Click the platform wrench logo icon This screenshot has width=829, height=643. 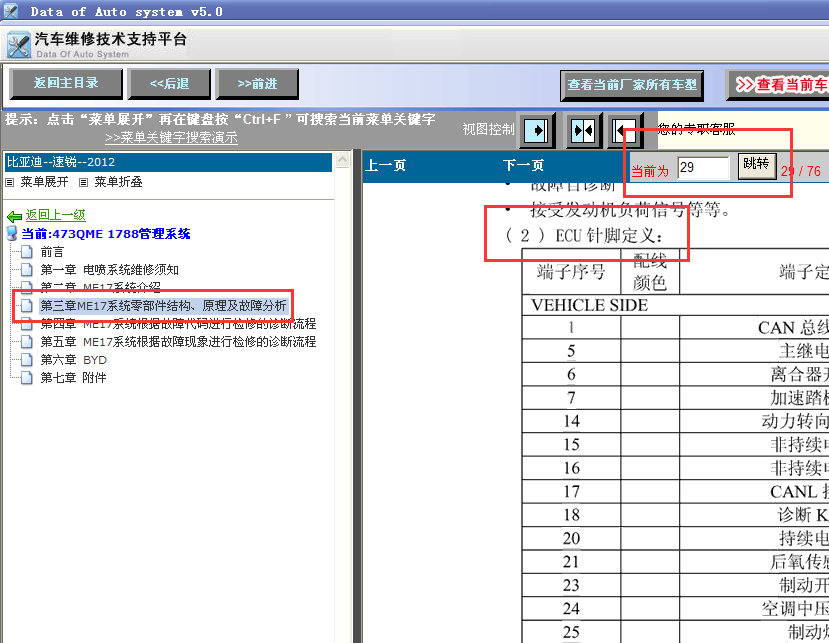[x=19, y=45]
